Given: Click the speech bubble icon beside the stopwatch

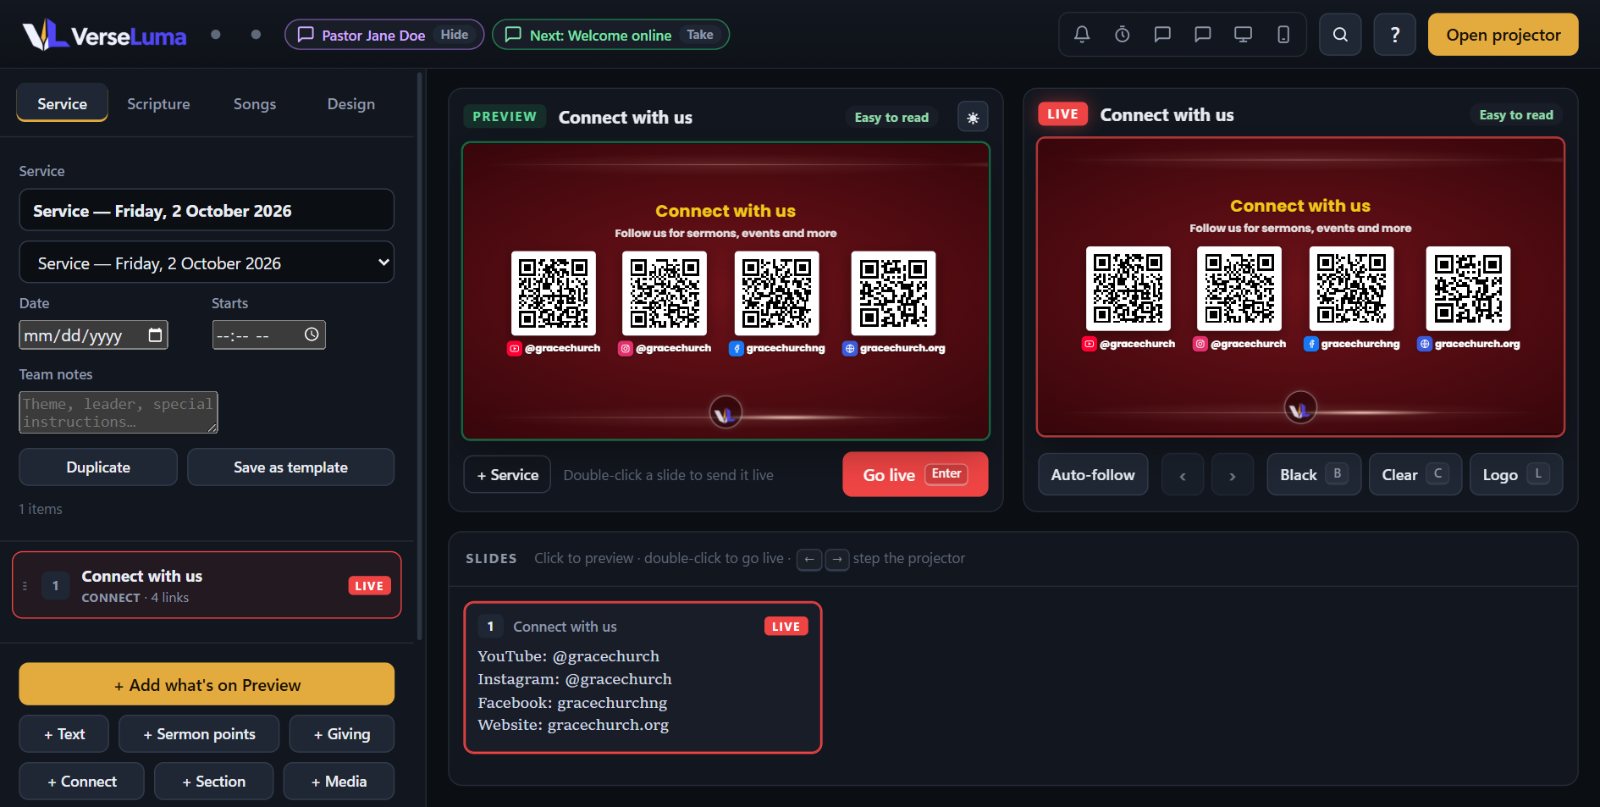Looking at the screenshot, I should coord(1162,35).
